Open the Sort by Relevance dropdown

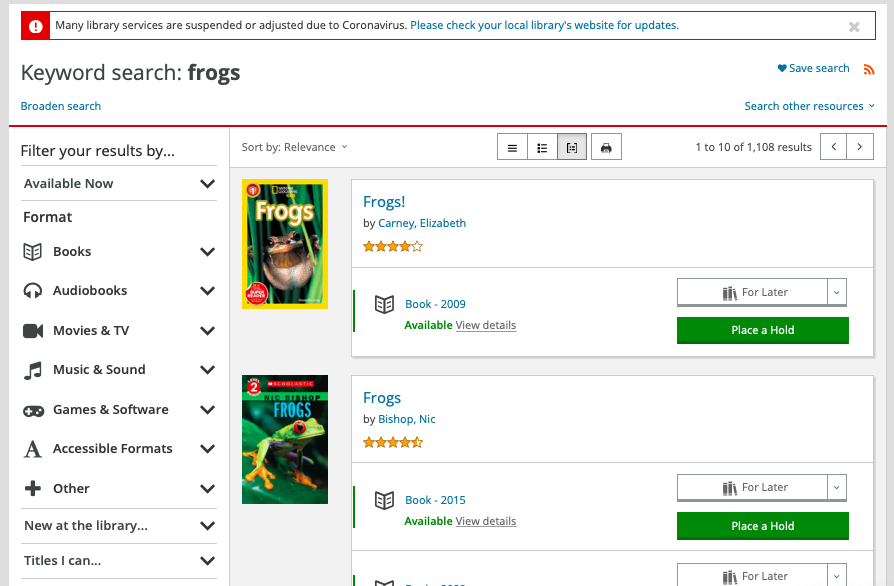294,147
